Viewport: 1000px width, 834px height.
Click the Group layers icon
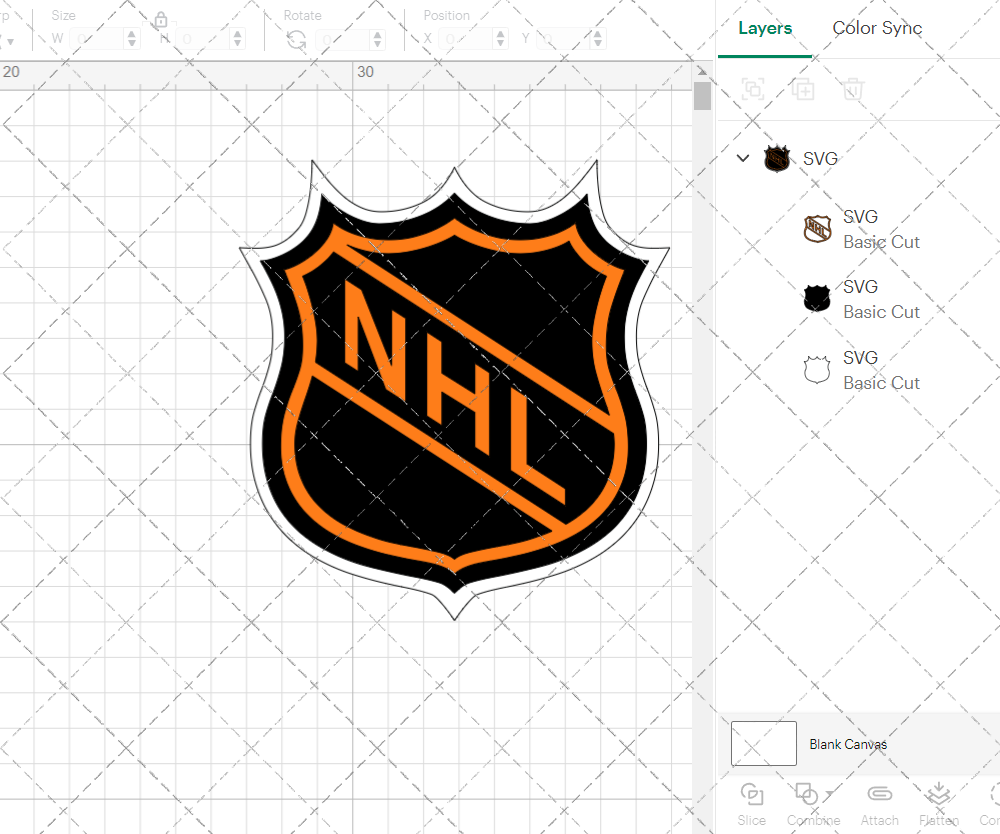[753, 90]
